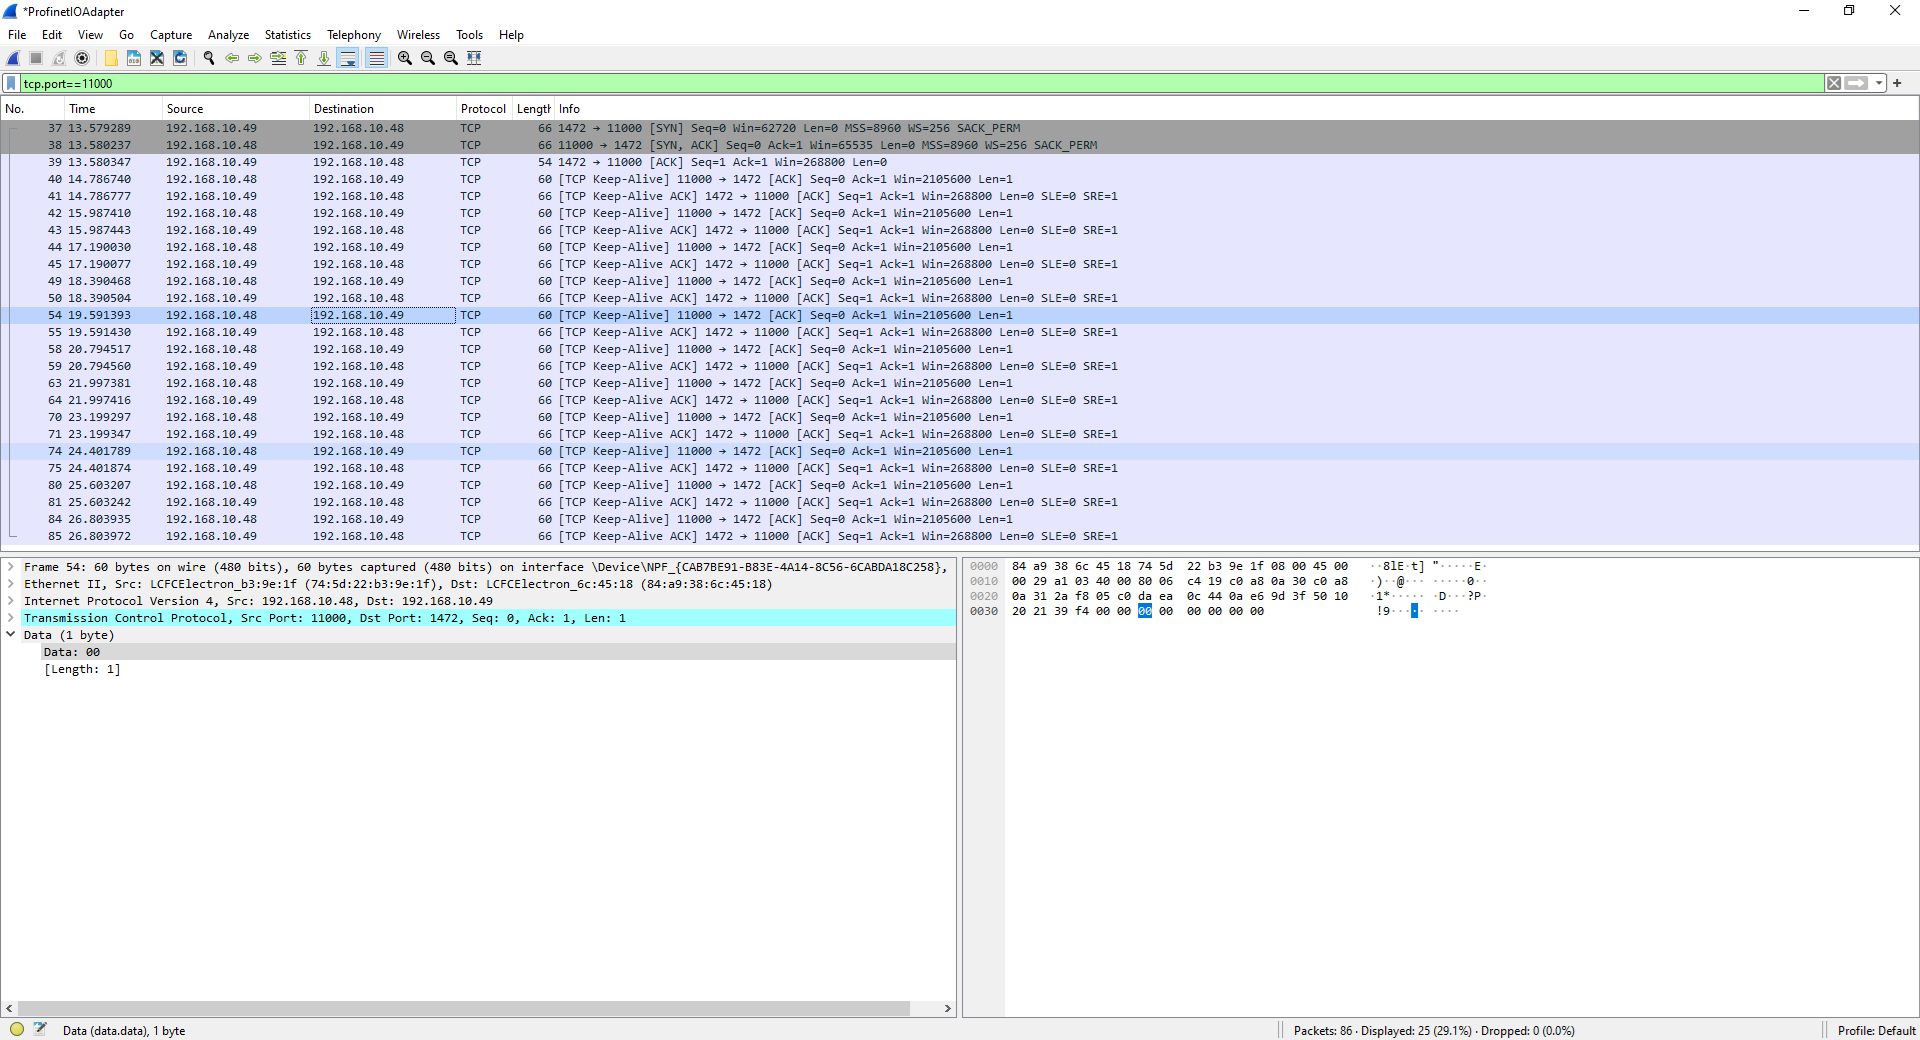Open a capture file via folder icon

point(111,58)
